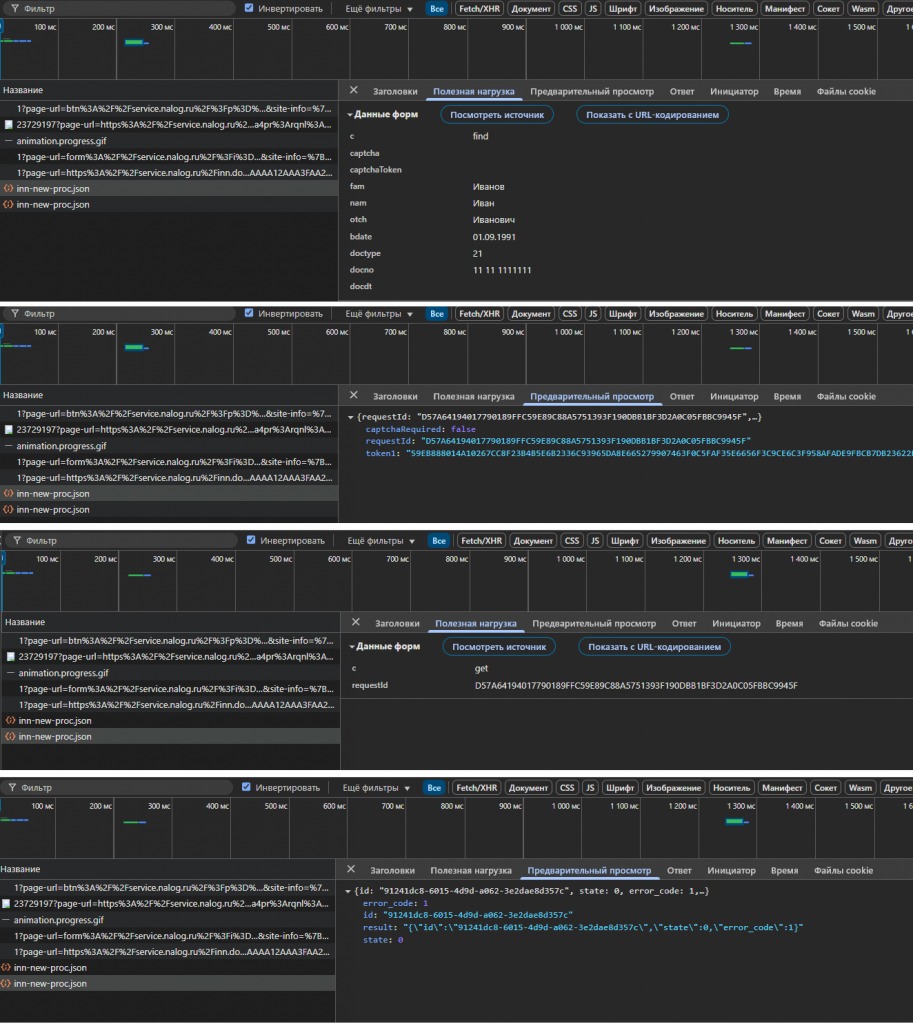Click the JSON icon of the unhighlighted inn-new-proc.json in top panel
The width and height of the screenshot is (913, 1024).
8,204
